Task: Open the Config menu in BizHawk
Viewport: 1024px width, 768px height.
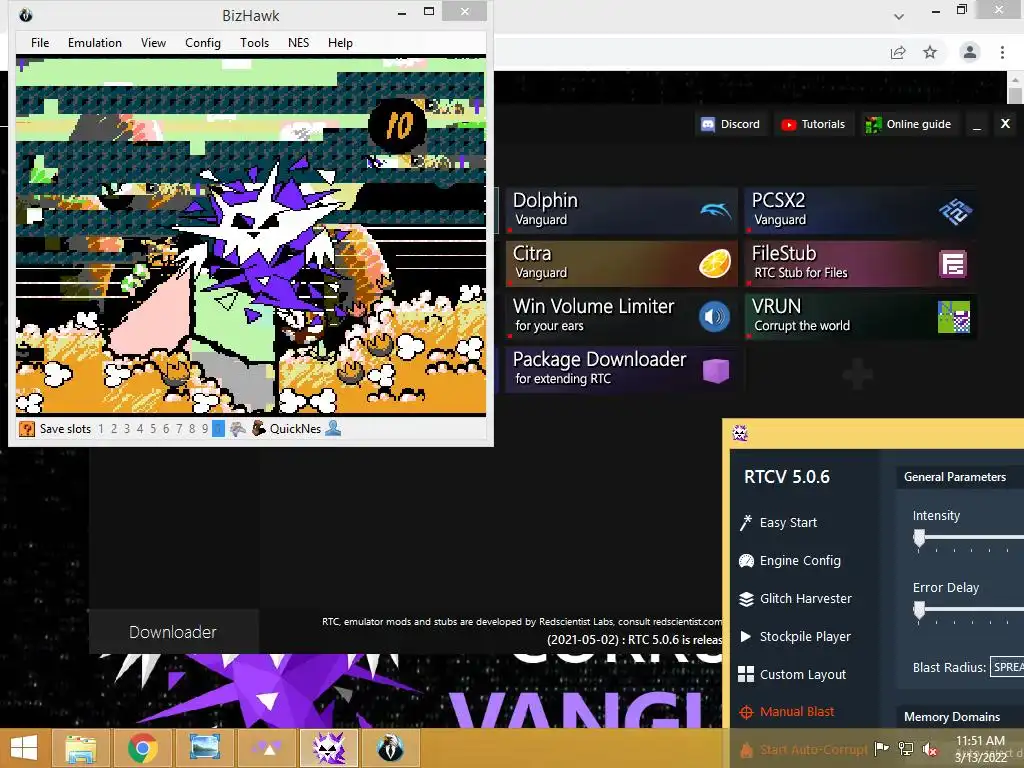Action: coord(202,43)
